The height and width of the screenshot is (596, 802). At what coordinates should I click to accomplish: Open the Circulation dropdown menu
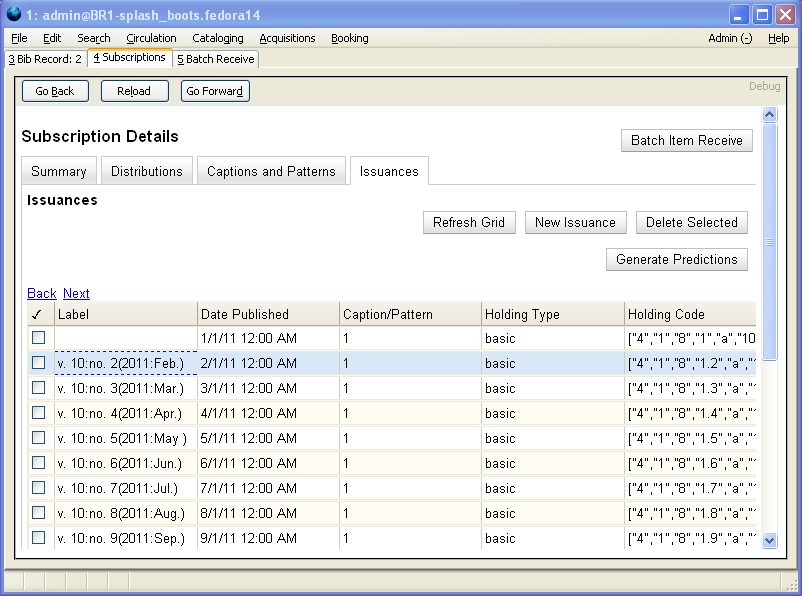tap(151, 38)
